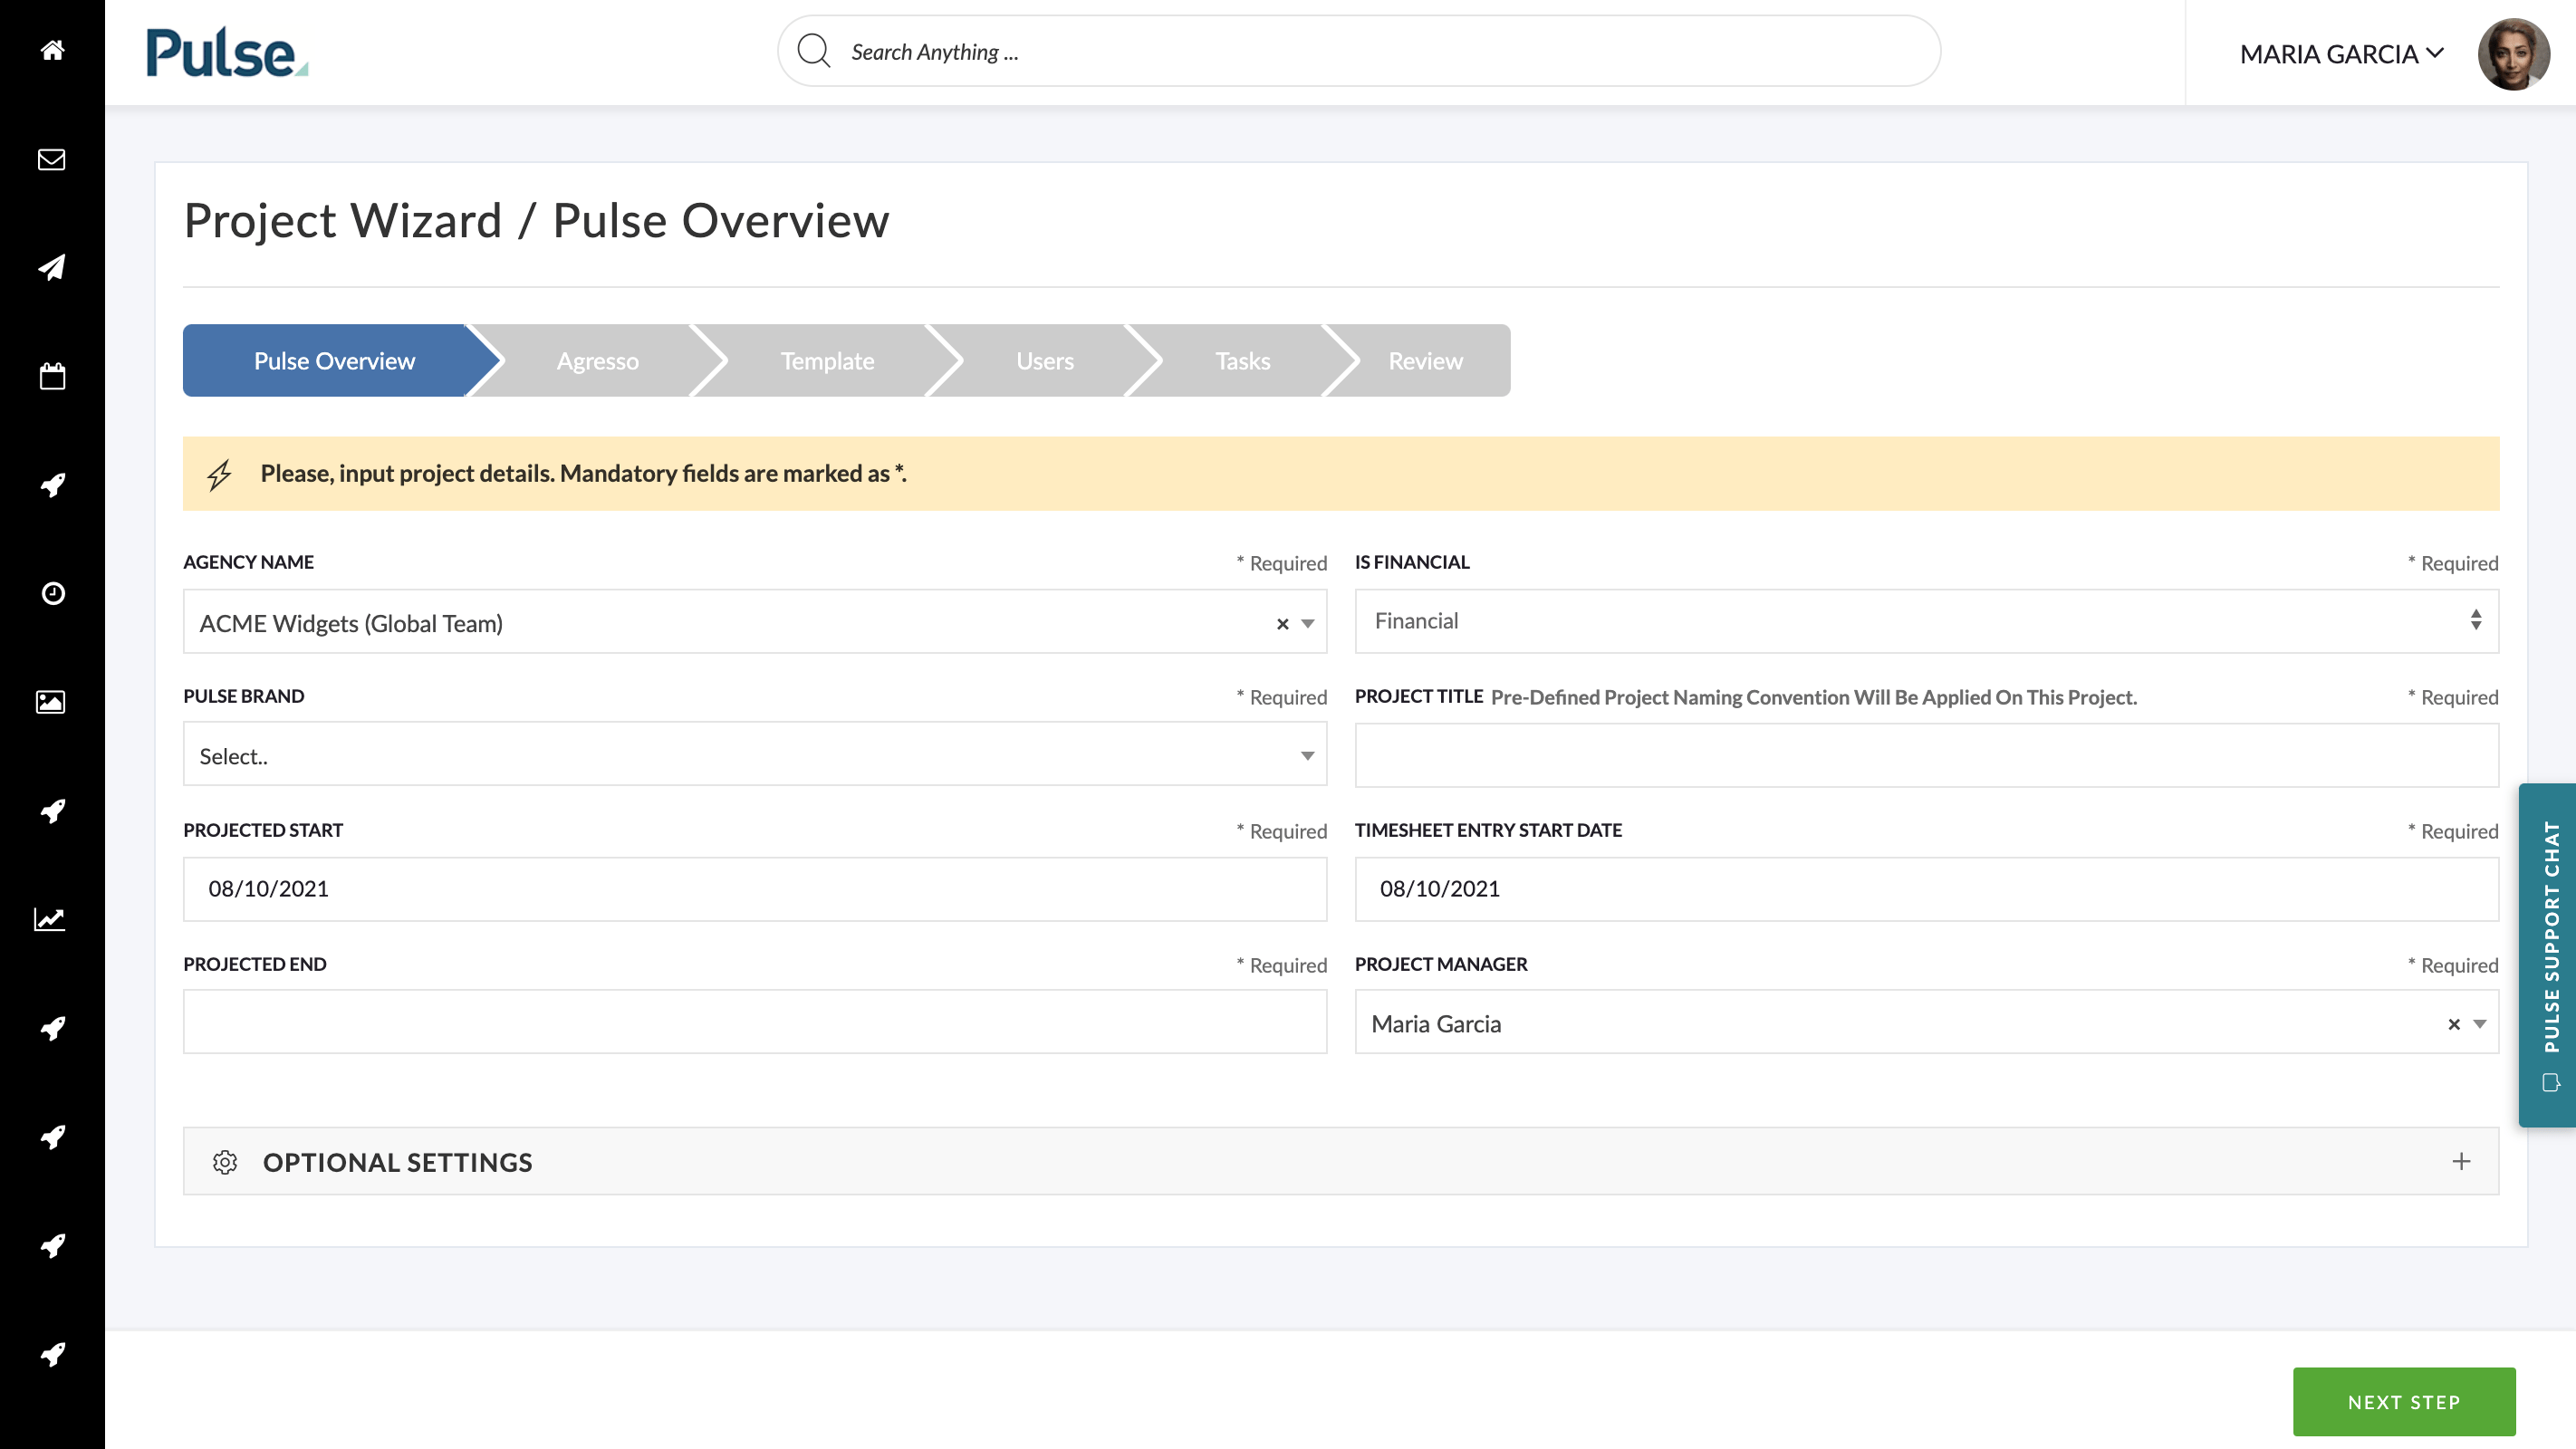Viewport: 2576px width, 1449px height.
Task: Clear the Agency Name selection with the x
Action: (1282, 624)
